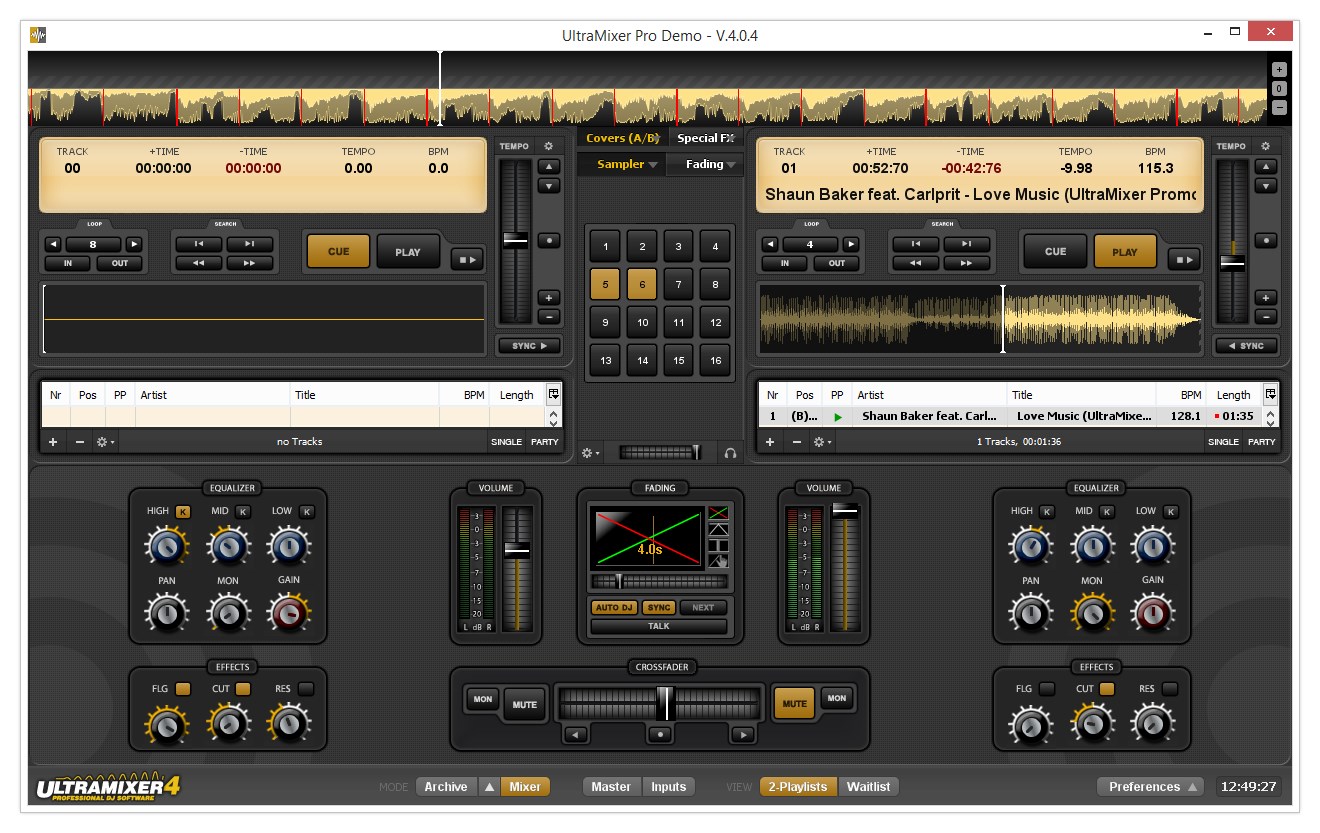
Task: Jump to next track on left deck
Action: (x=250, y=244)
